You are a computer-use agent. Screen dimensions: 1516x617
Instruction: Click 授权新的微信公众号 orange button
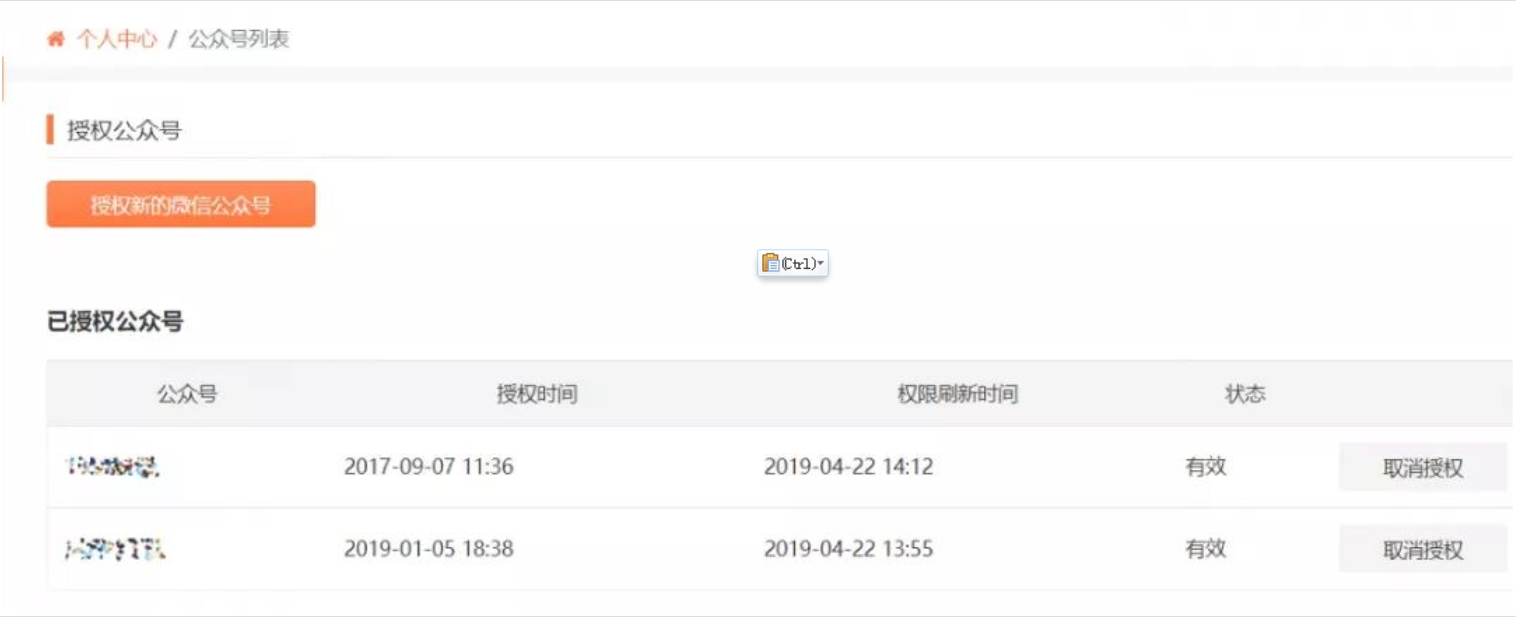click(181, 204)
